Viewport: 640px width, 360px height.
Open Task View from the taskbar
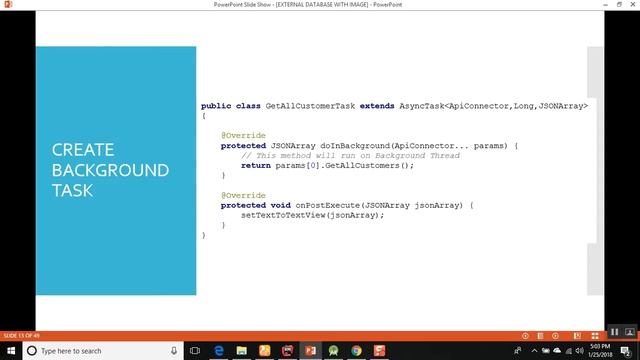tap(195, 351)
